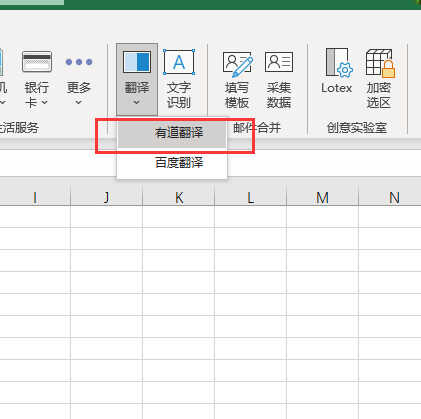
Task: Click the 填写模板 fill template icon
Action: [237, 64]
